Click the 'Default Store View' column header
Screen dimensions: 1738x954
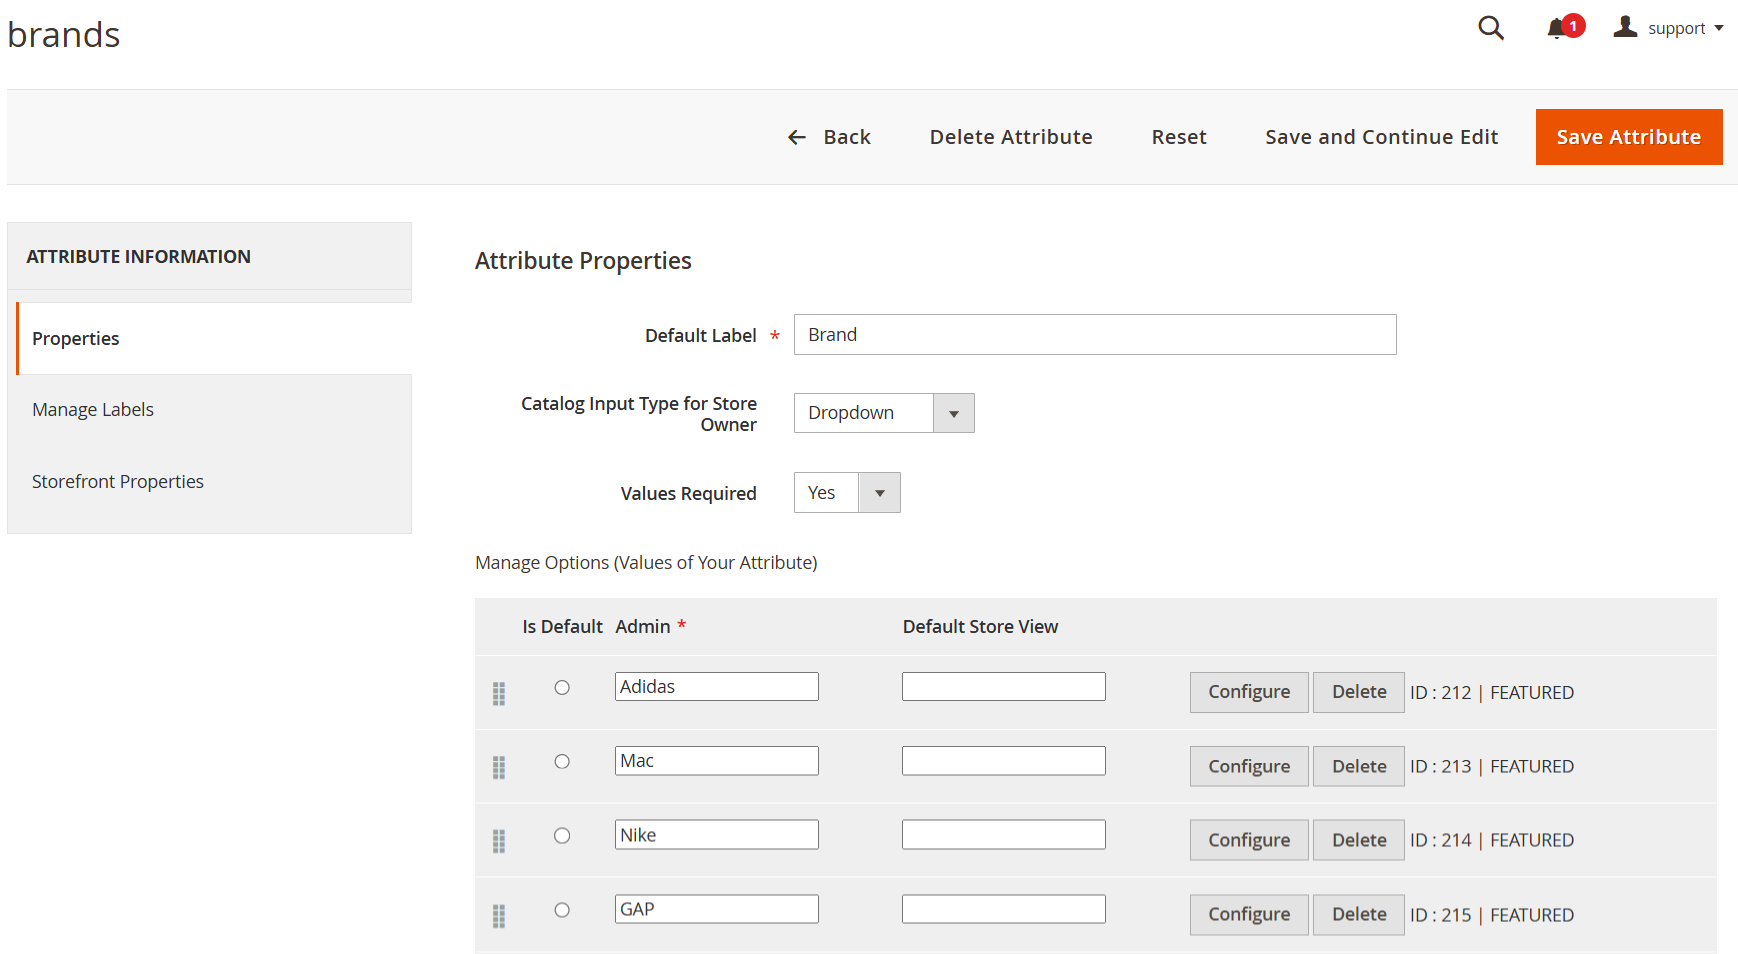980,627
